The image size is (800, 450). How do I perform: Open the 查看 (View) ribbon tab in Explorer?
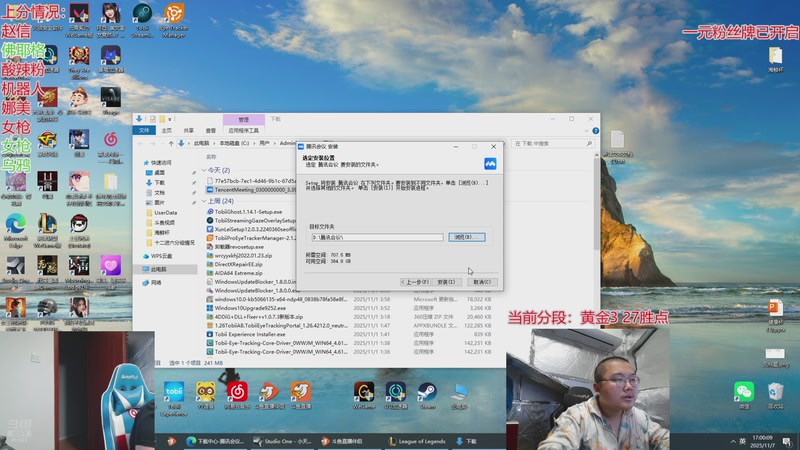coord(210,131)
